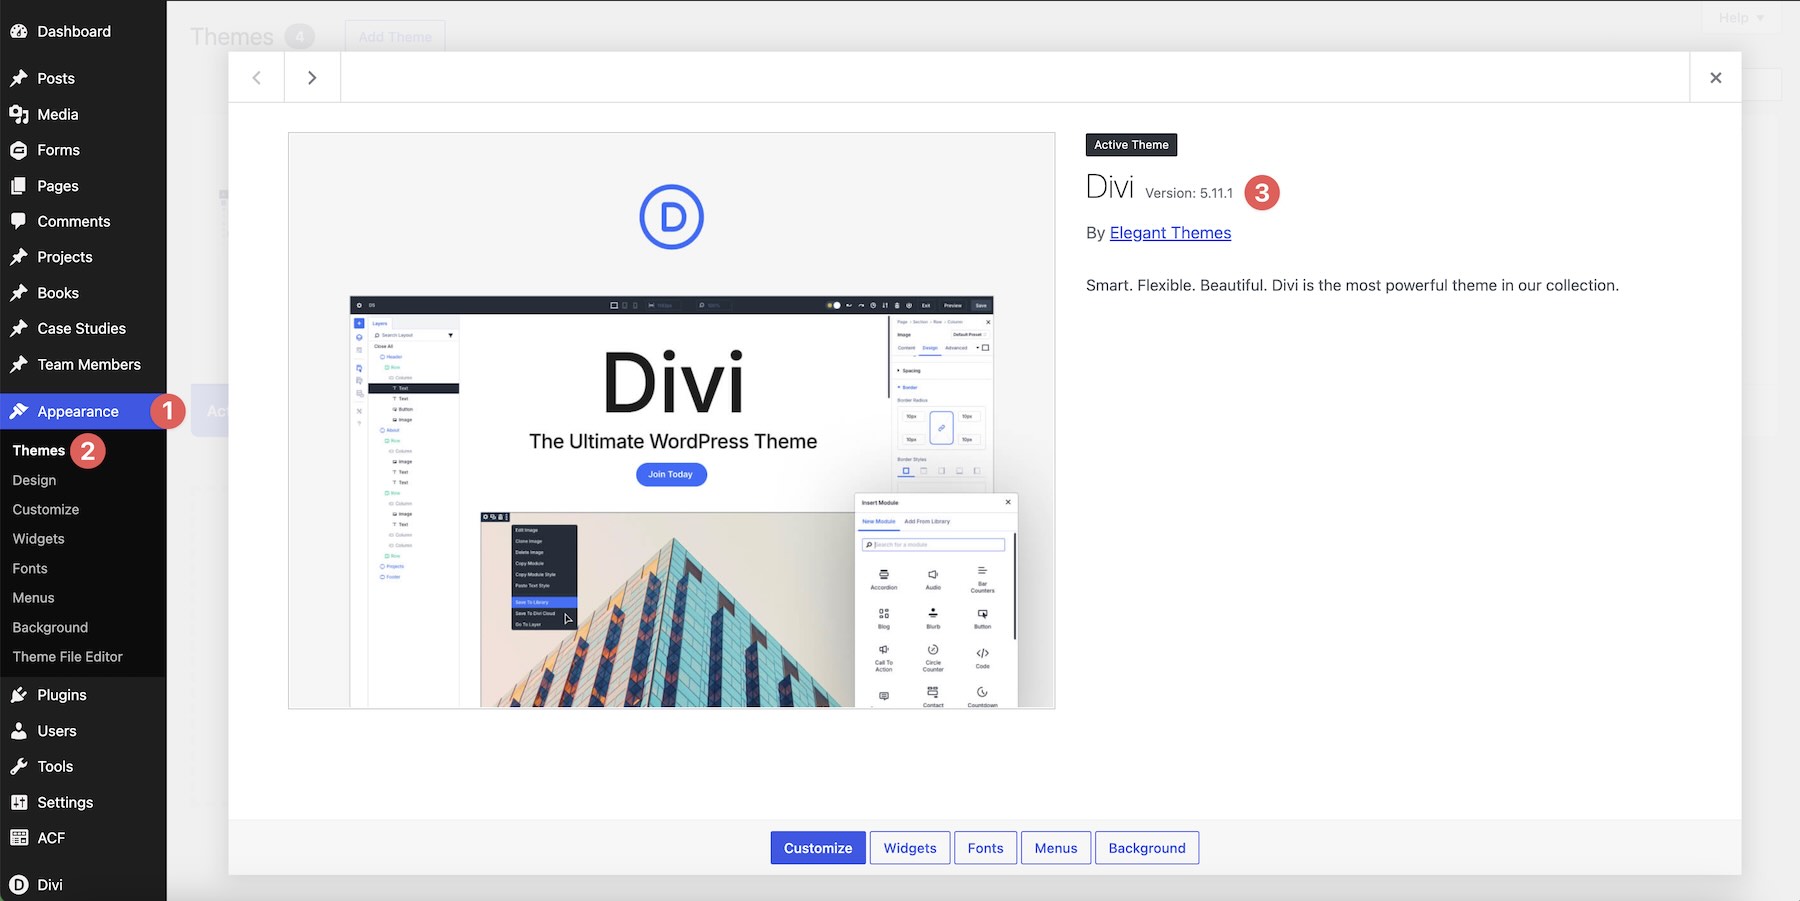Image resolution: width=1800 pixels, height=901 pixels.
Task: Click the Divi theme screenshot preview
Action: coord(672,421)
